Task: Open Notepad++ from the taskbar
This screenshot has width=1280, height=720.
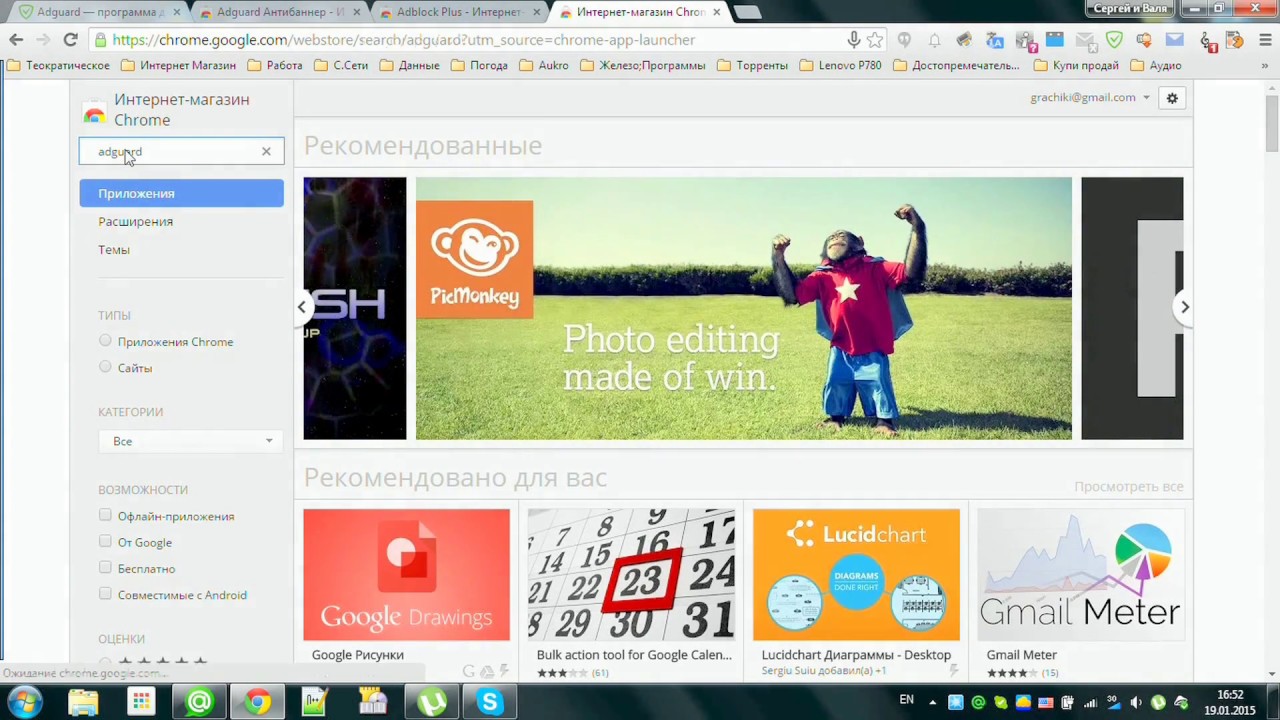Action: coord(315,702)
